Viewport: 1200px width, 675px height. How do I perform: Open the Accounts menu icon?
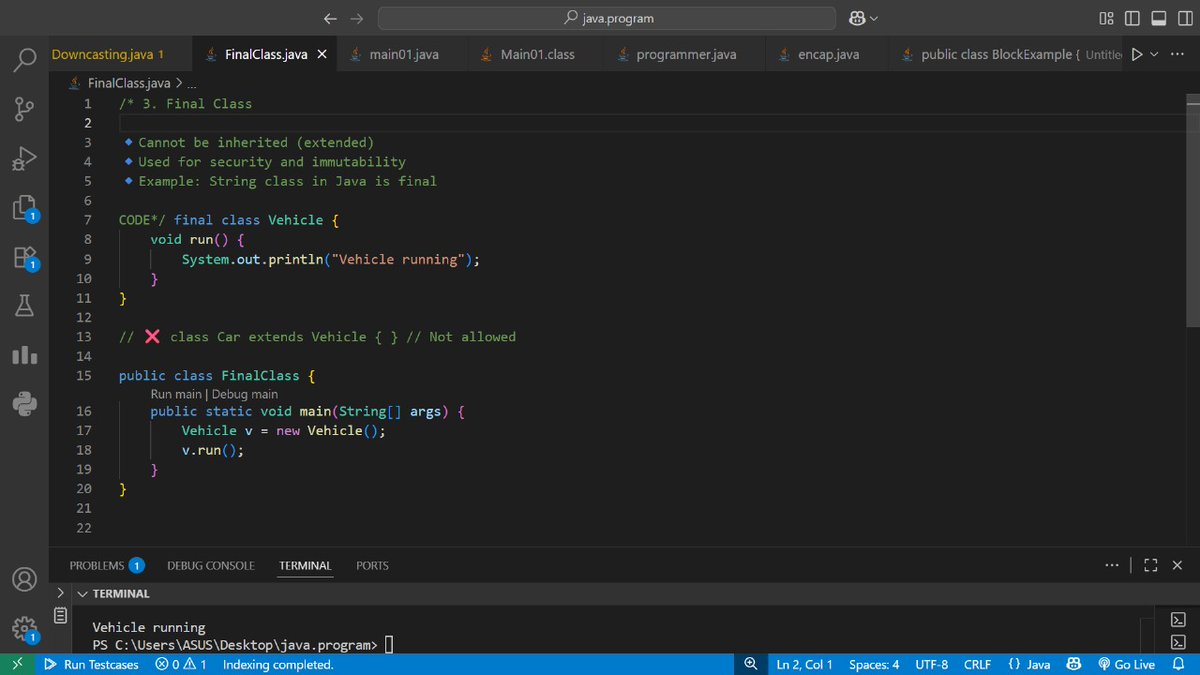[25, 579]
